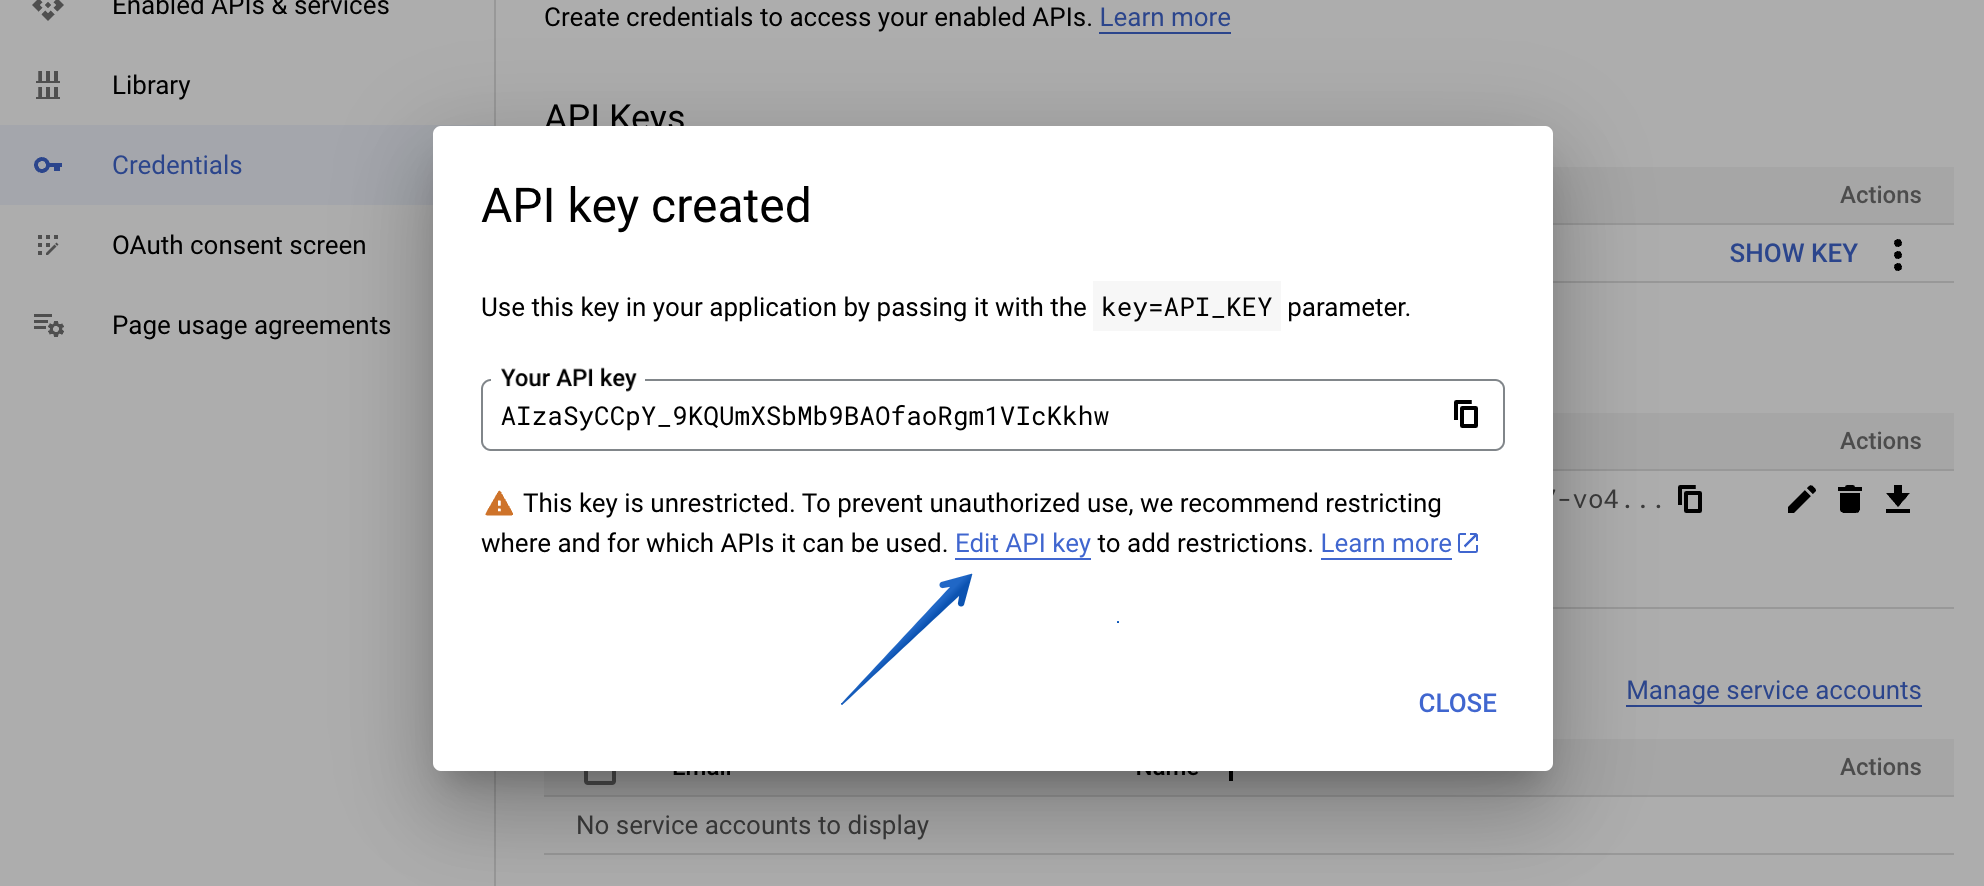Select Page usage agreements in sidebar

[x=250, y=325]
